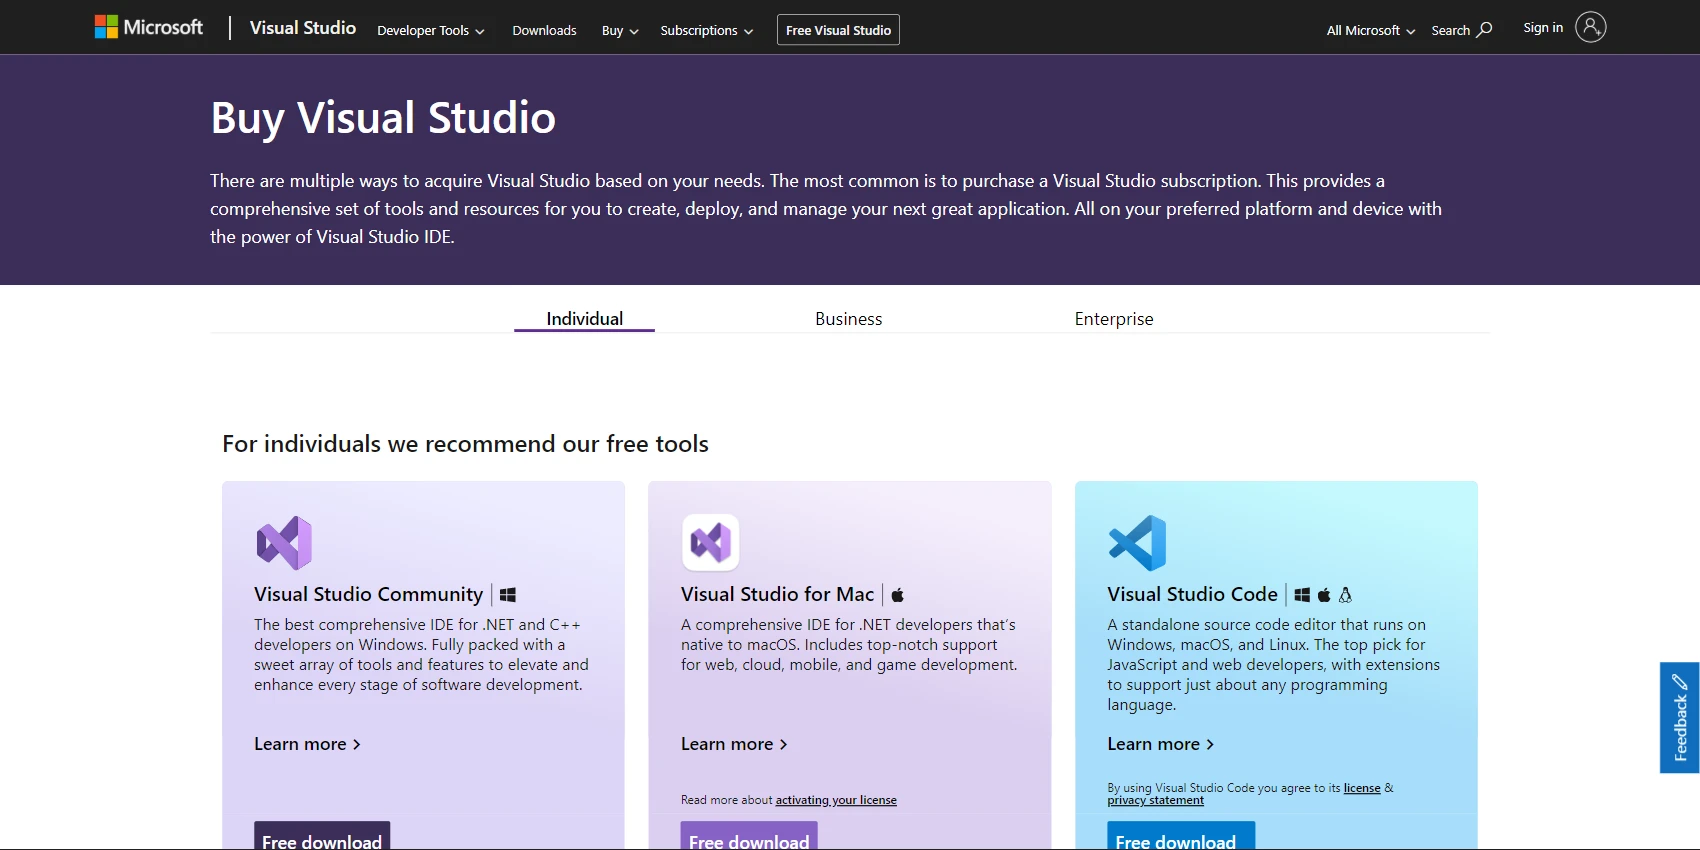The width and height of the screenshot is (1700, 850).
Task: Click the Visual Studio Code logo icon
Action: 1137,542
